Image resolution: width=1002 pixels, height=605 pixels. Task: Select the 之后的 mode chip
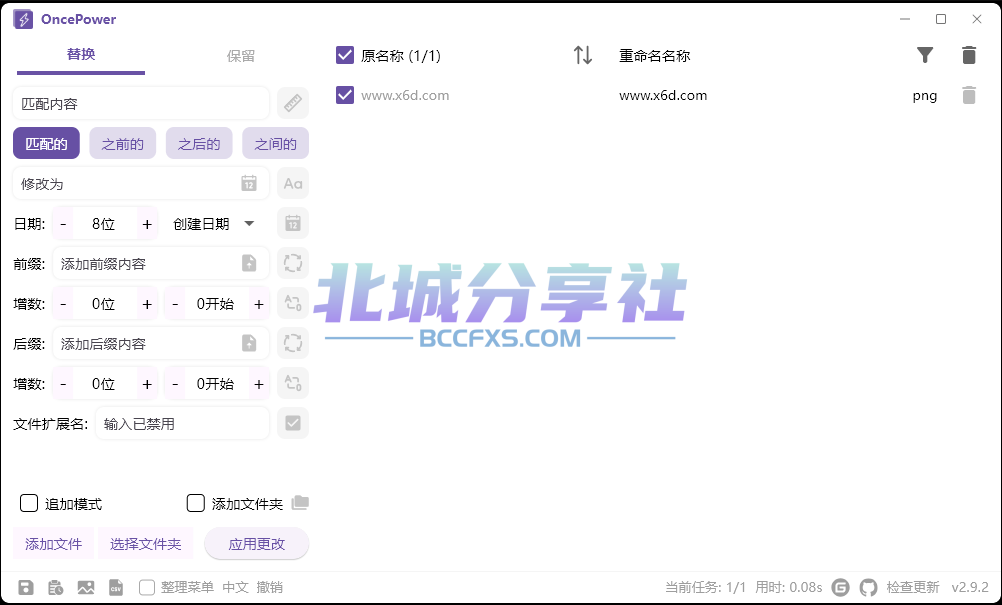point(199,144)
